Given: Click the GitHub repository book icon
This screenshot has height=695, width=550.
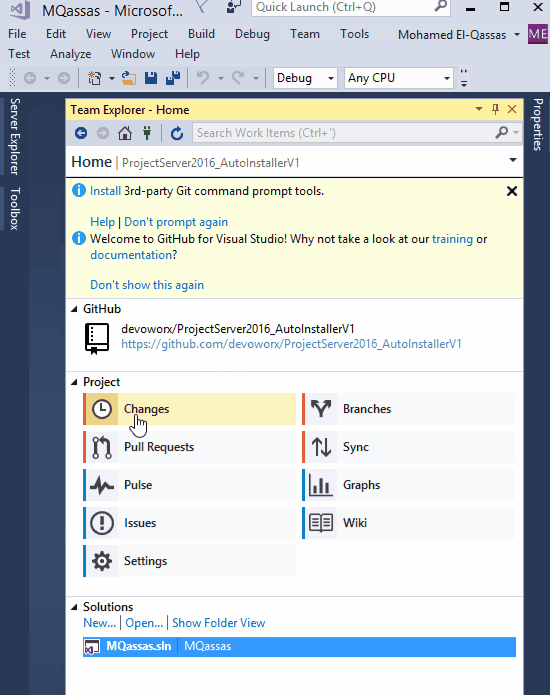Looking at the screenshot, I should [x=97, y=338].
